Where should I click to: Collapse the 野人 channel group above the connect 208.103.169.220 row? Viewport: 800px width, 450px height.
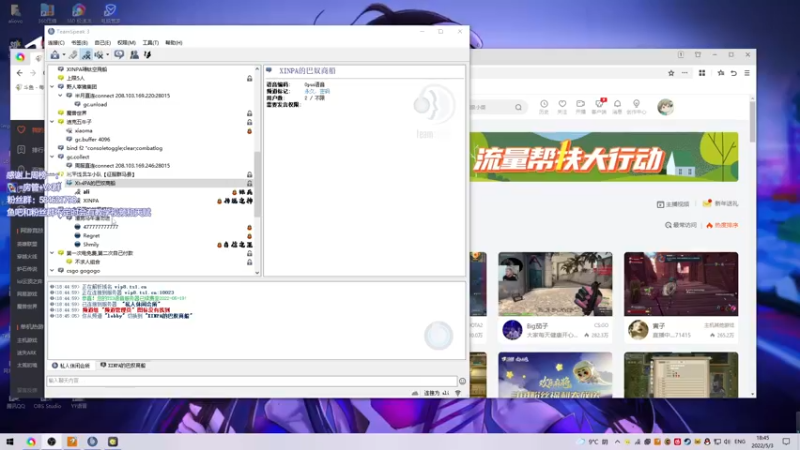point(52,87)
